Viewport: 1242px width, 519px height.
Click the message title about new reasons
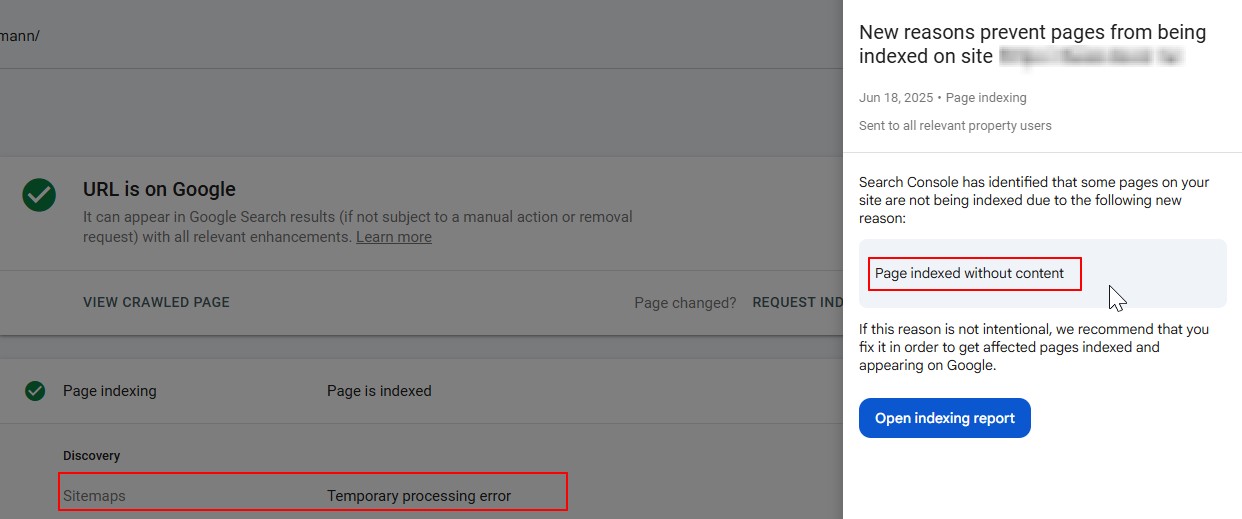(1032, 33)
